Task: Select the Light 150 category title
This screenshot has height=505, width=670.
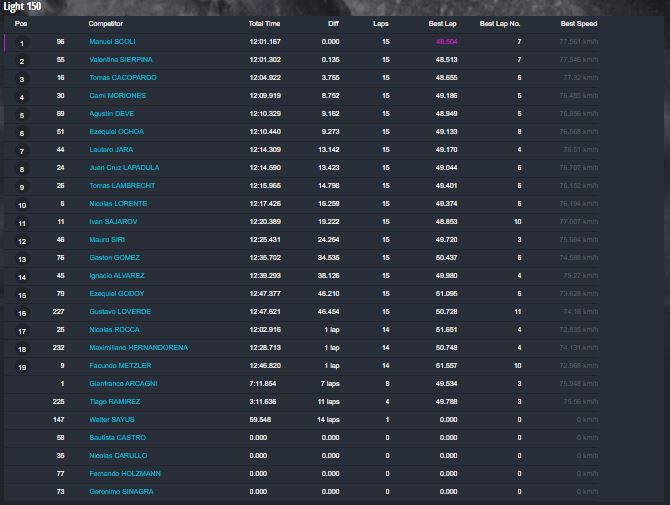Action: (x=22, y=6)
